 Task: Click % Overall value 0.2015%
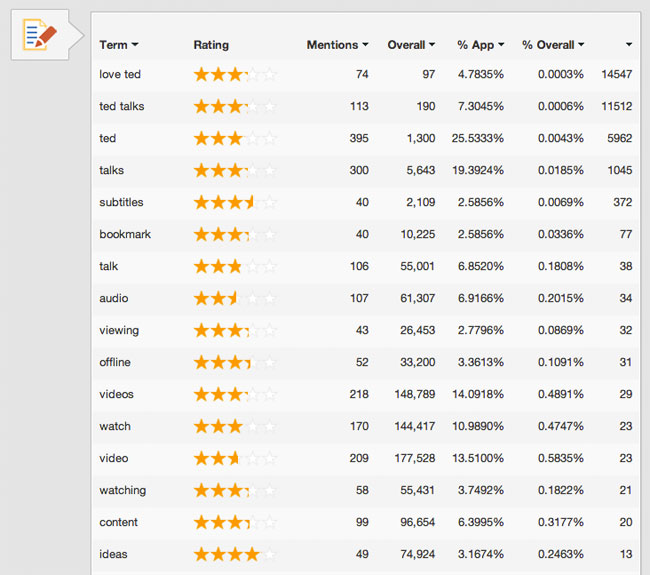[560, 298]
